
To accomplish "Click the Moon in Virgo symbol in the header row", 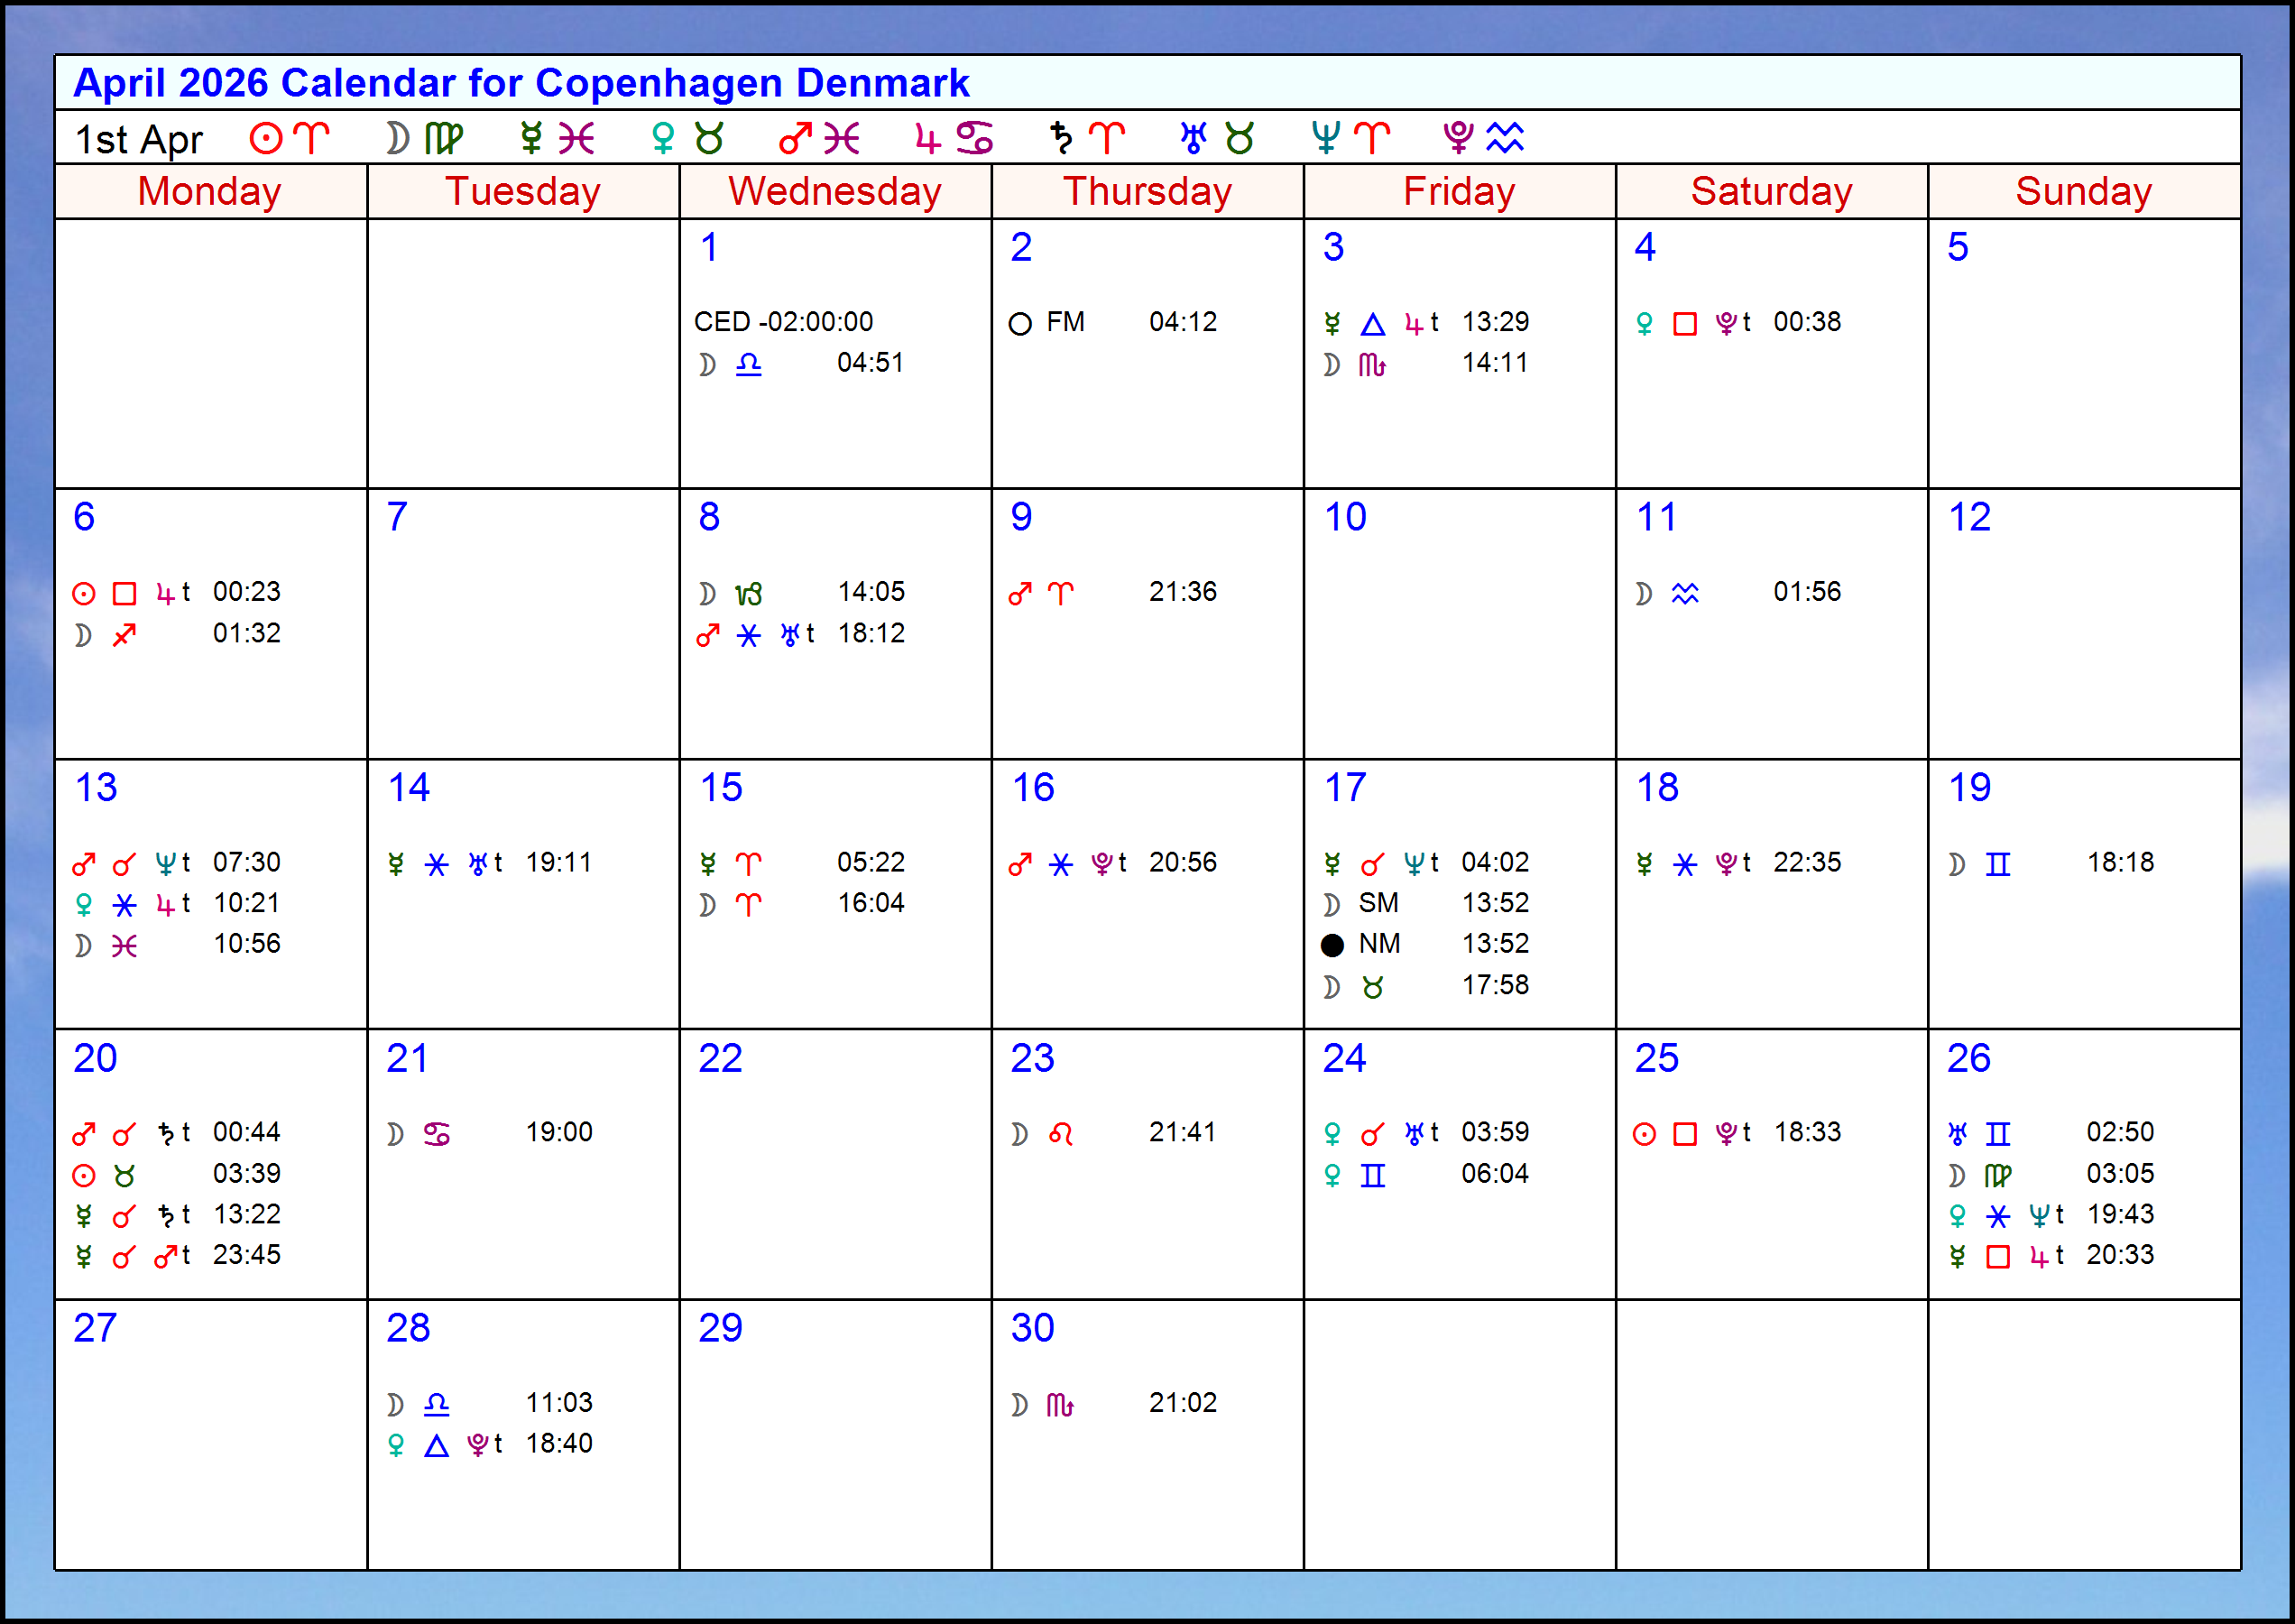I will [x=425, y=138].
